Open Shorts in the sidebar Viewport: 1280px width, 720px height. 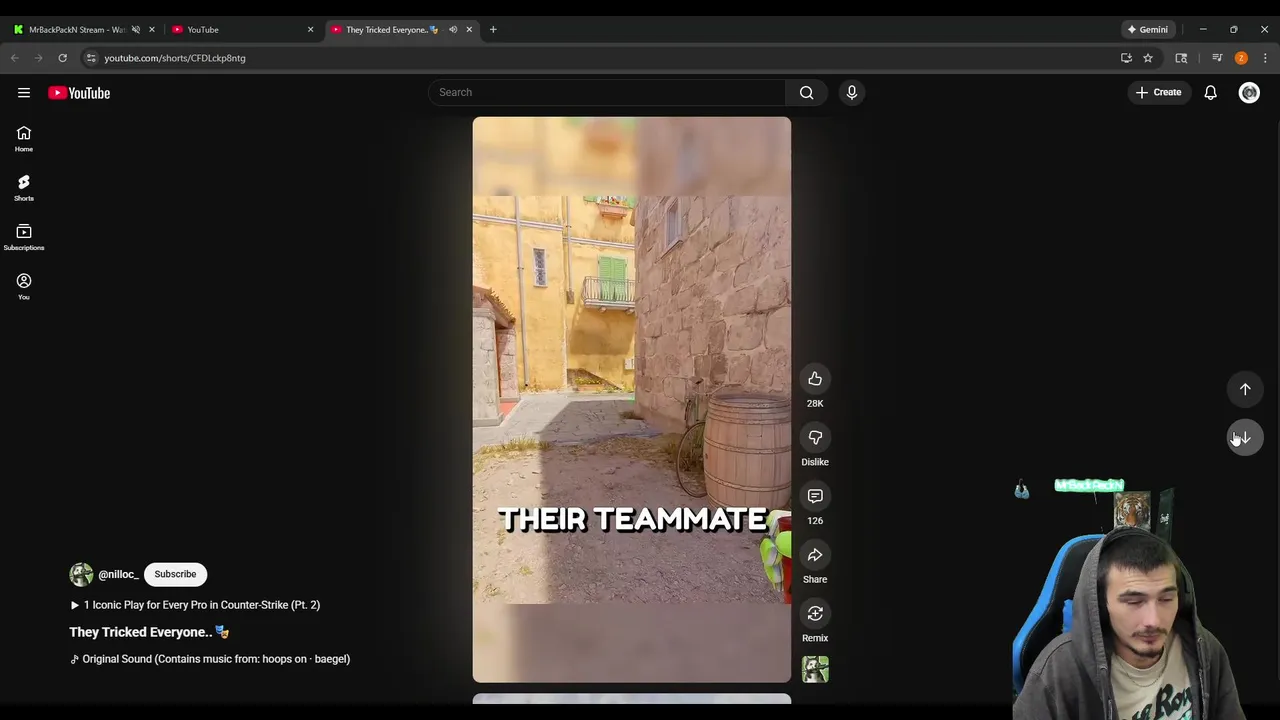[x=24, y=188]
